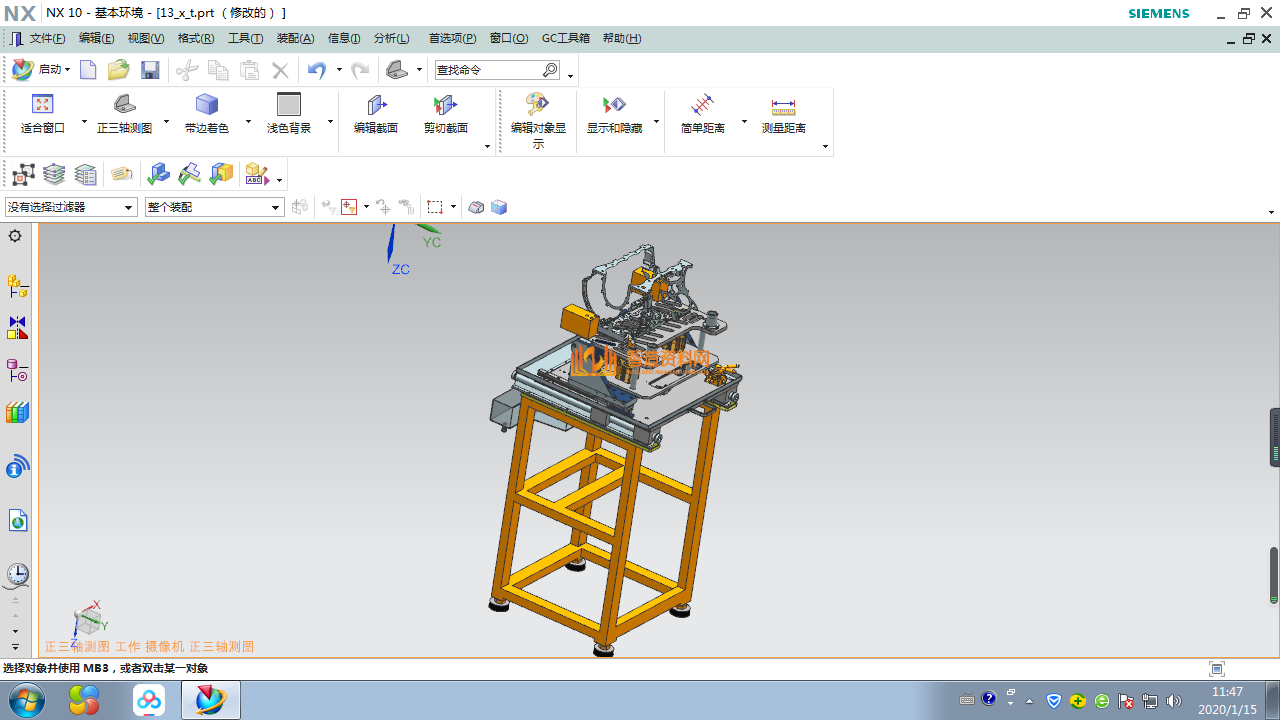Open the Entire Assembly (整个装配) scope dropdown
This screenshot has height=720, width=1280.
click(215, 207)
